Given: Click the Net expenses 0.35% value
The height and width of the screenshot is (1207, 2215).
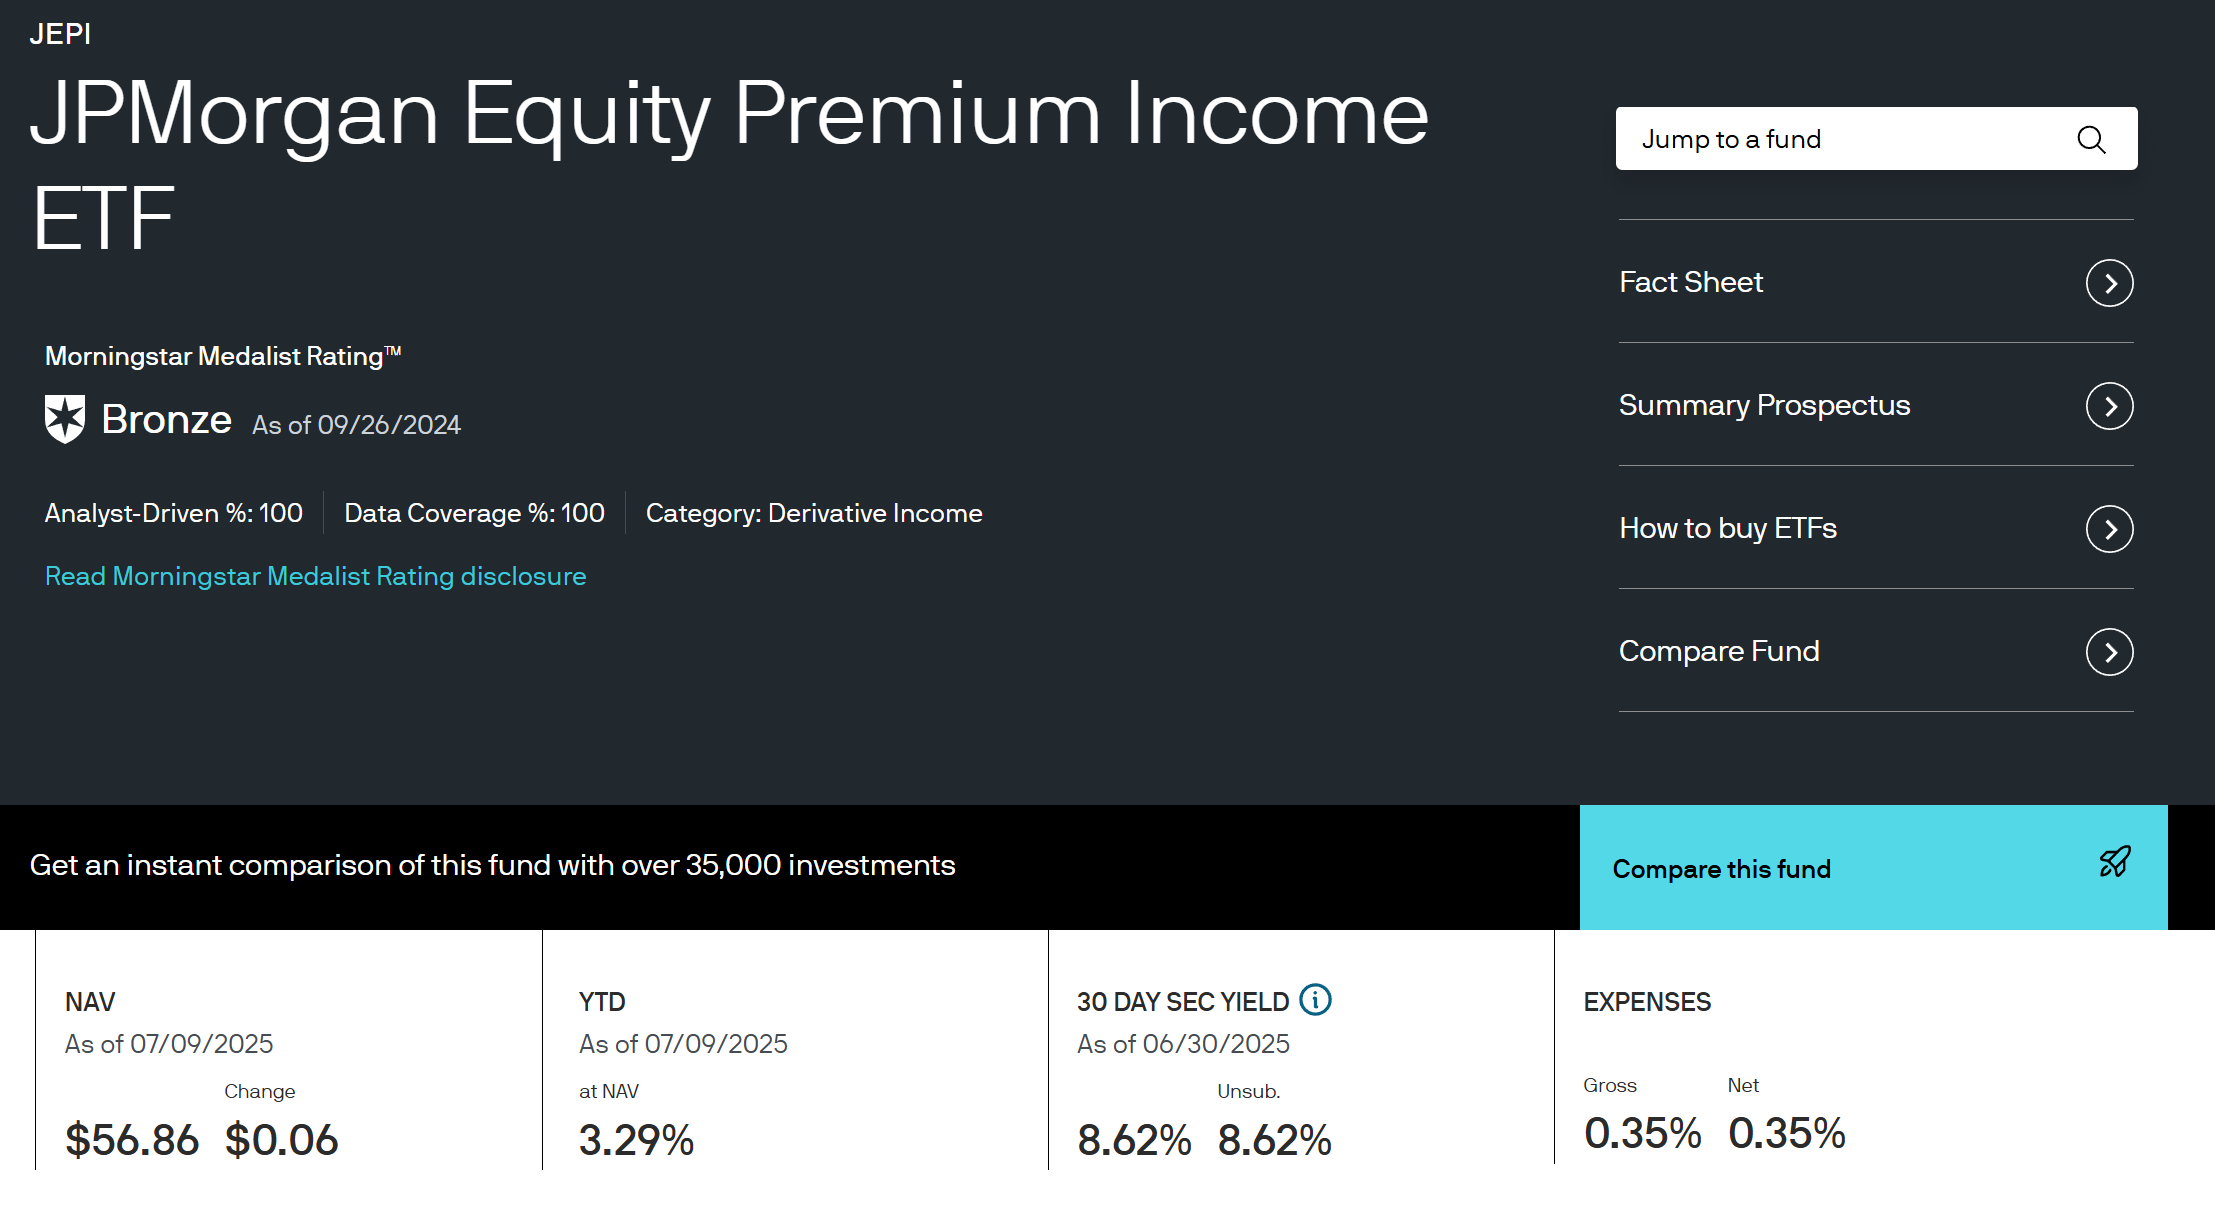Looking at the screenshot, I should pos(1786,1133).
